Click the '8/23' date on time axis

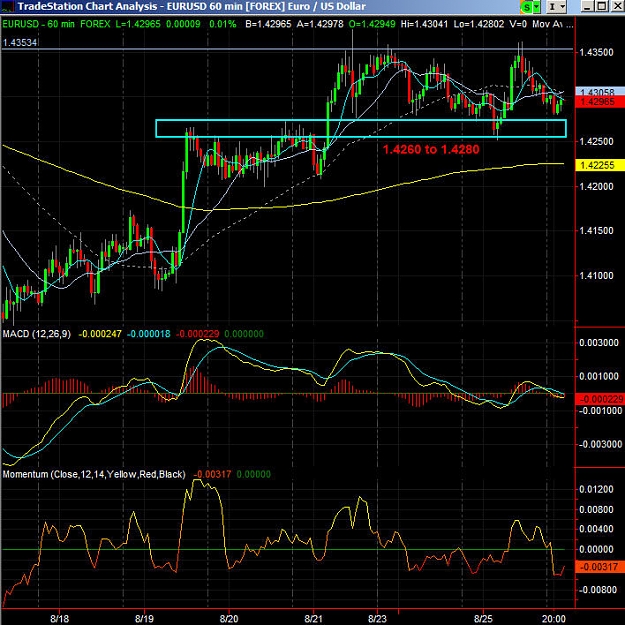(x=377, y=619)
